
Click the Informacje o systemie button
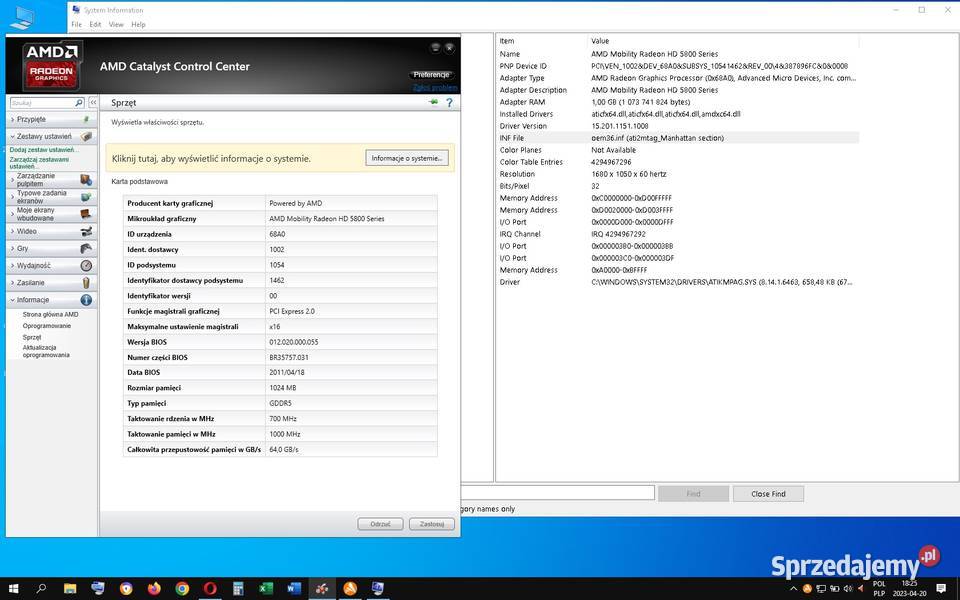click(x=407, y=158)
